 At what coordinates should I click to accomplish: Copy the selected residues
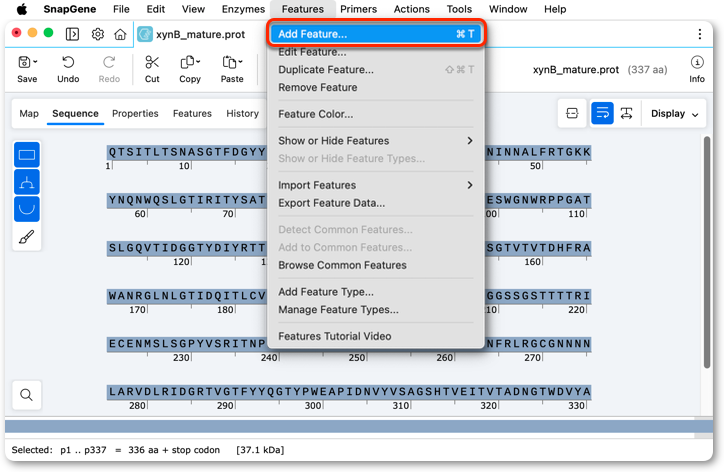coord(187,62)
